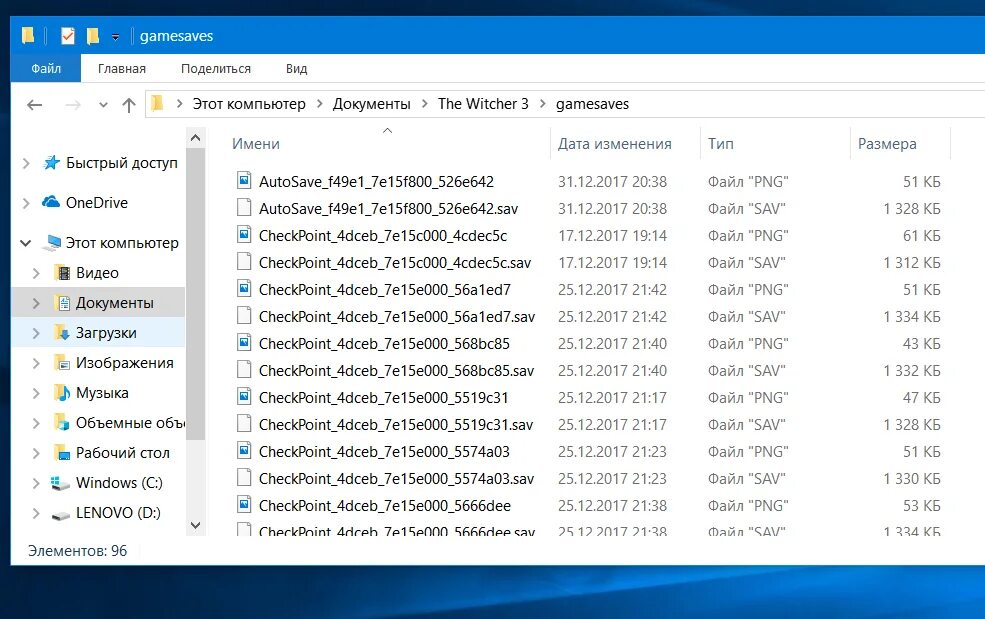Viewport: 985px width, 619px height.
Task: Open the recent locations dropdown arrow
Action: click(104, 105)
